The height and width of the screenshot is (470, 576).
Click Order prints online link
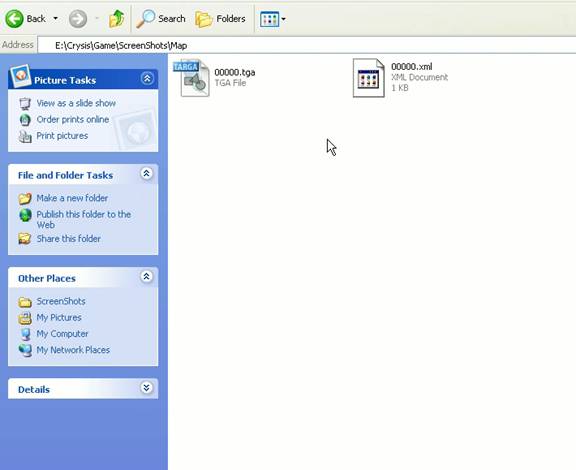point(73,119)
